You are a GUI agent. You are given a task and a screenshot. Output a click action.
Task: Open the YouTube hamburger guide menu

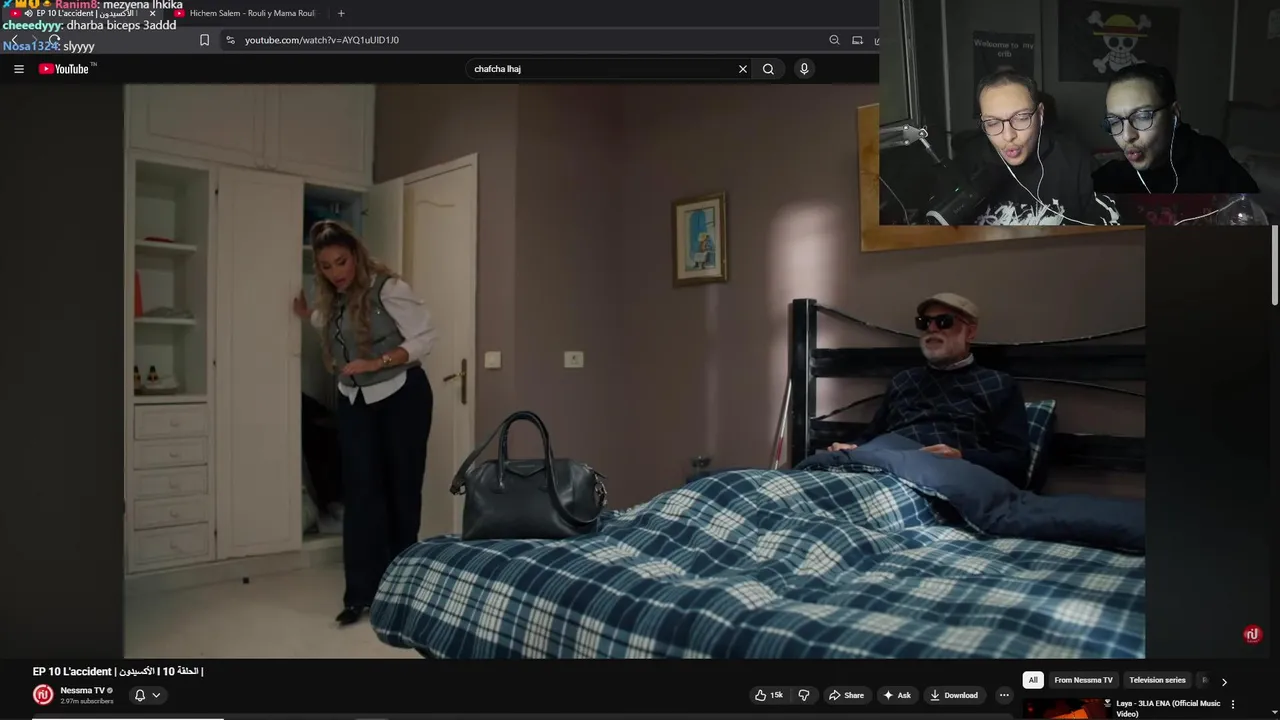[x=18, y=69]
